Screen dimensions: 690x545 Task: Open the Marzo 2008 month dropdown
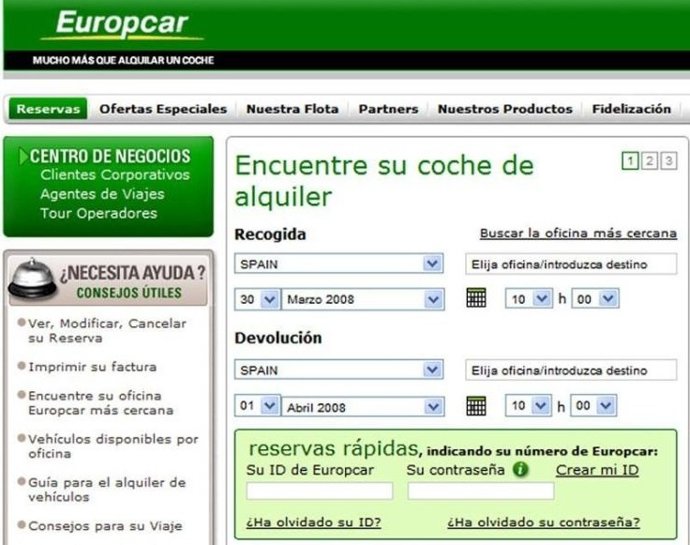point(363,299)
